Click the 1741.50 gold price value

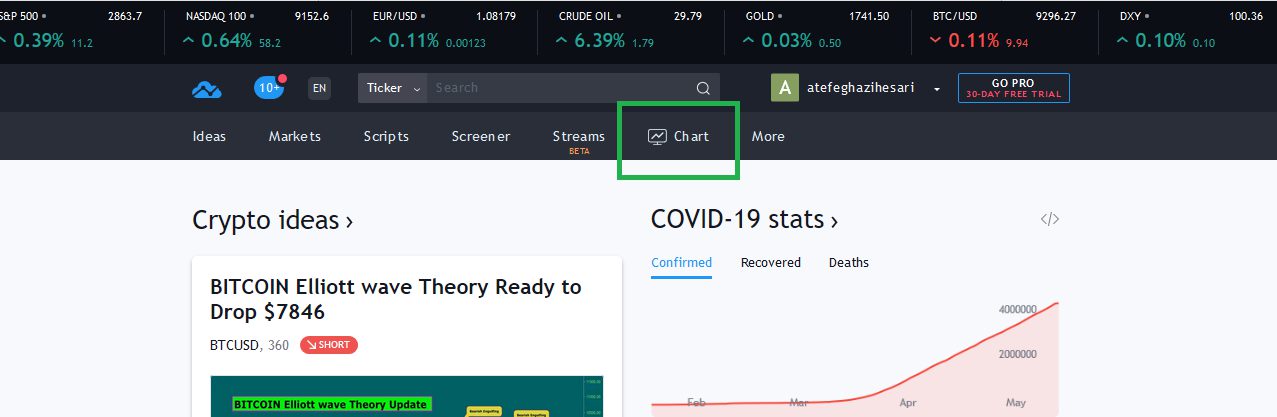pos(868,16)
